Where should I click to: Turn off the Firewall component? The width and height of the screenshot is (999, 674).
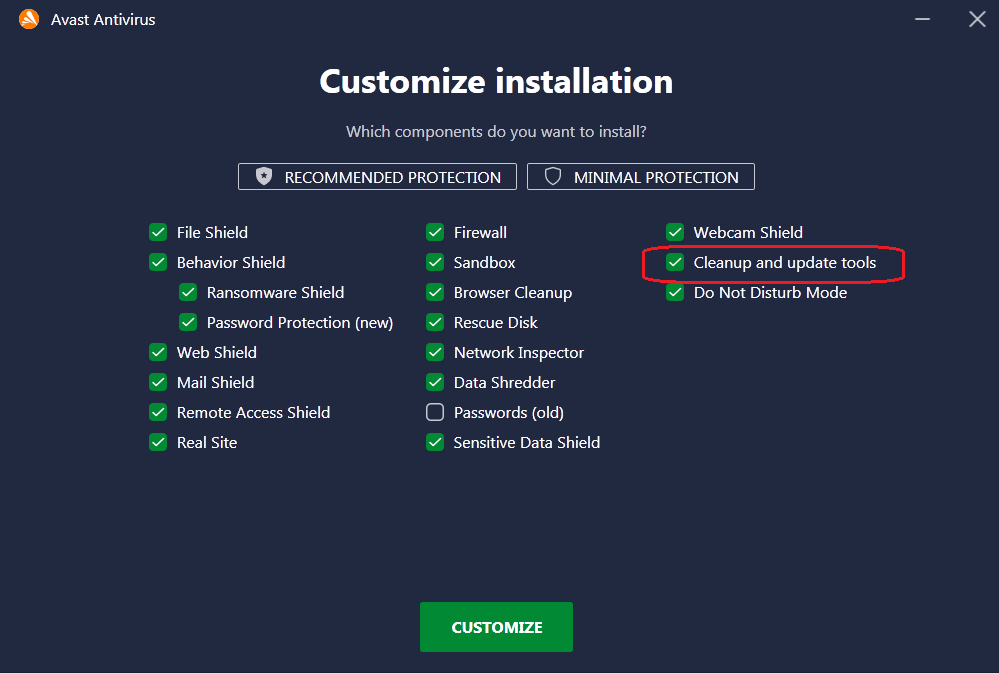coord(435,233)
